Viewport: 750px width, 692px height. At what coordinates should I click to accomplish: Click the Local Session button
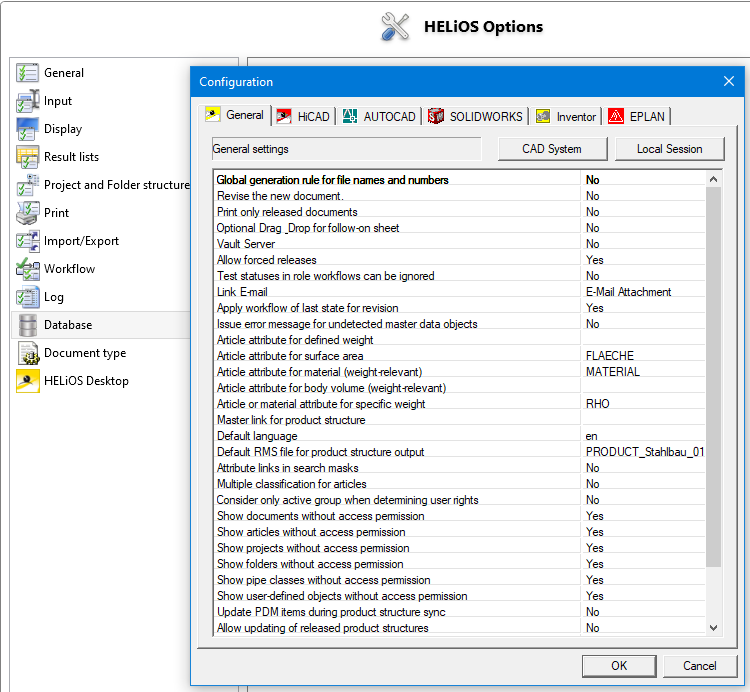click(x=669, y=149)
